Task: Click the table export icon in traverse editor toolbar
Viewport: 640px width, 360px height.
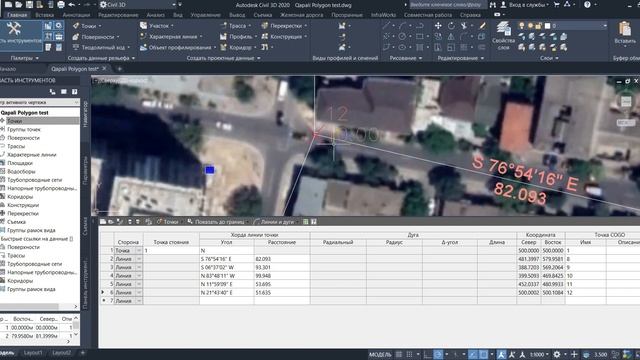Action: [306, 222]
